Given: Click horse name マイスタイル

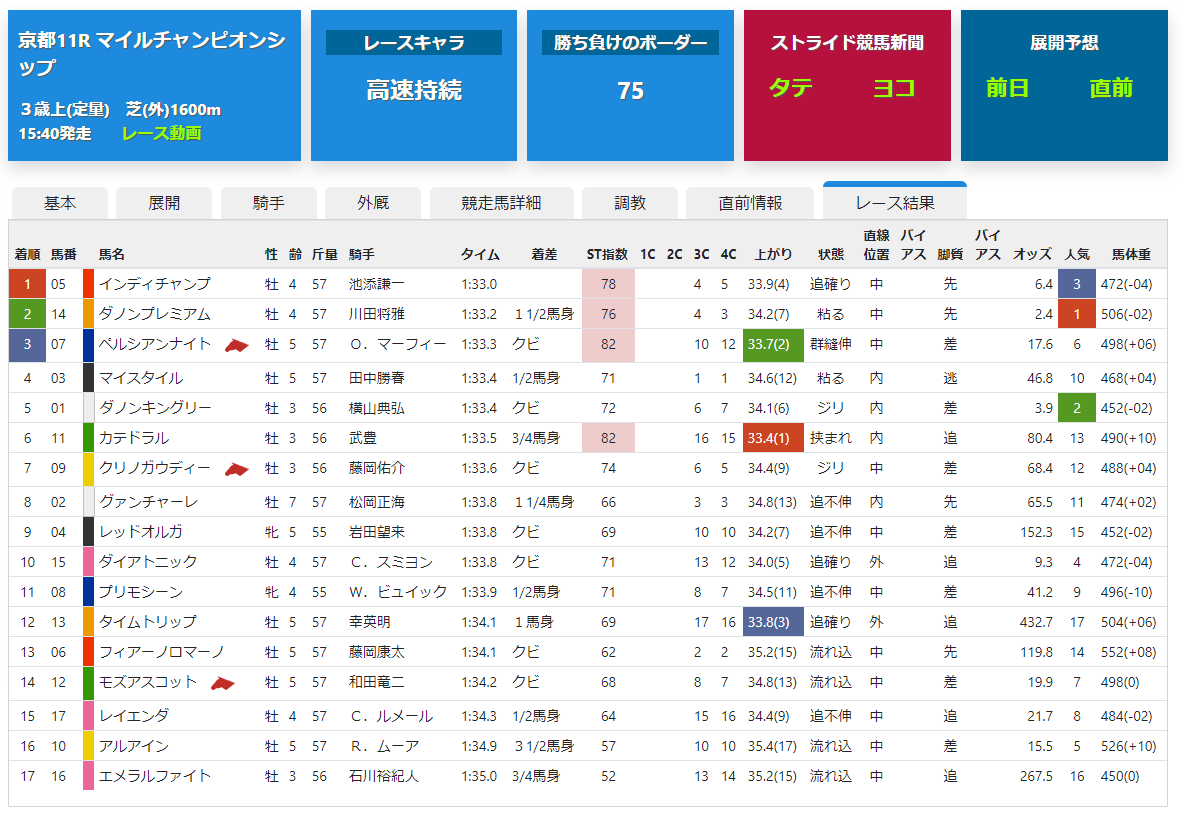Looking at the screenshot, I should click(140, 378).
